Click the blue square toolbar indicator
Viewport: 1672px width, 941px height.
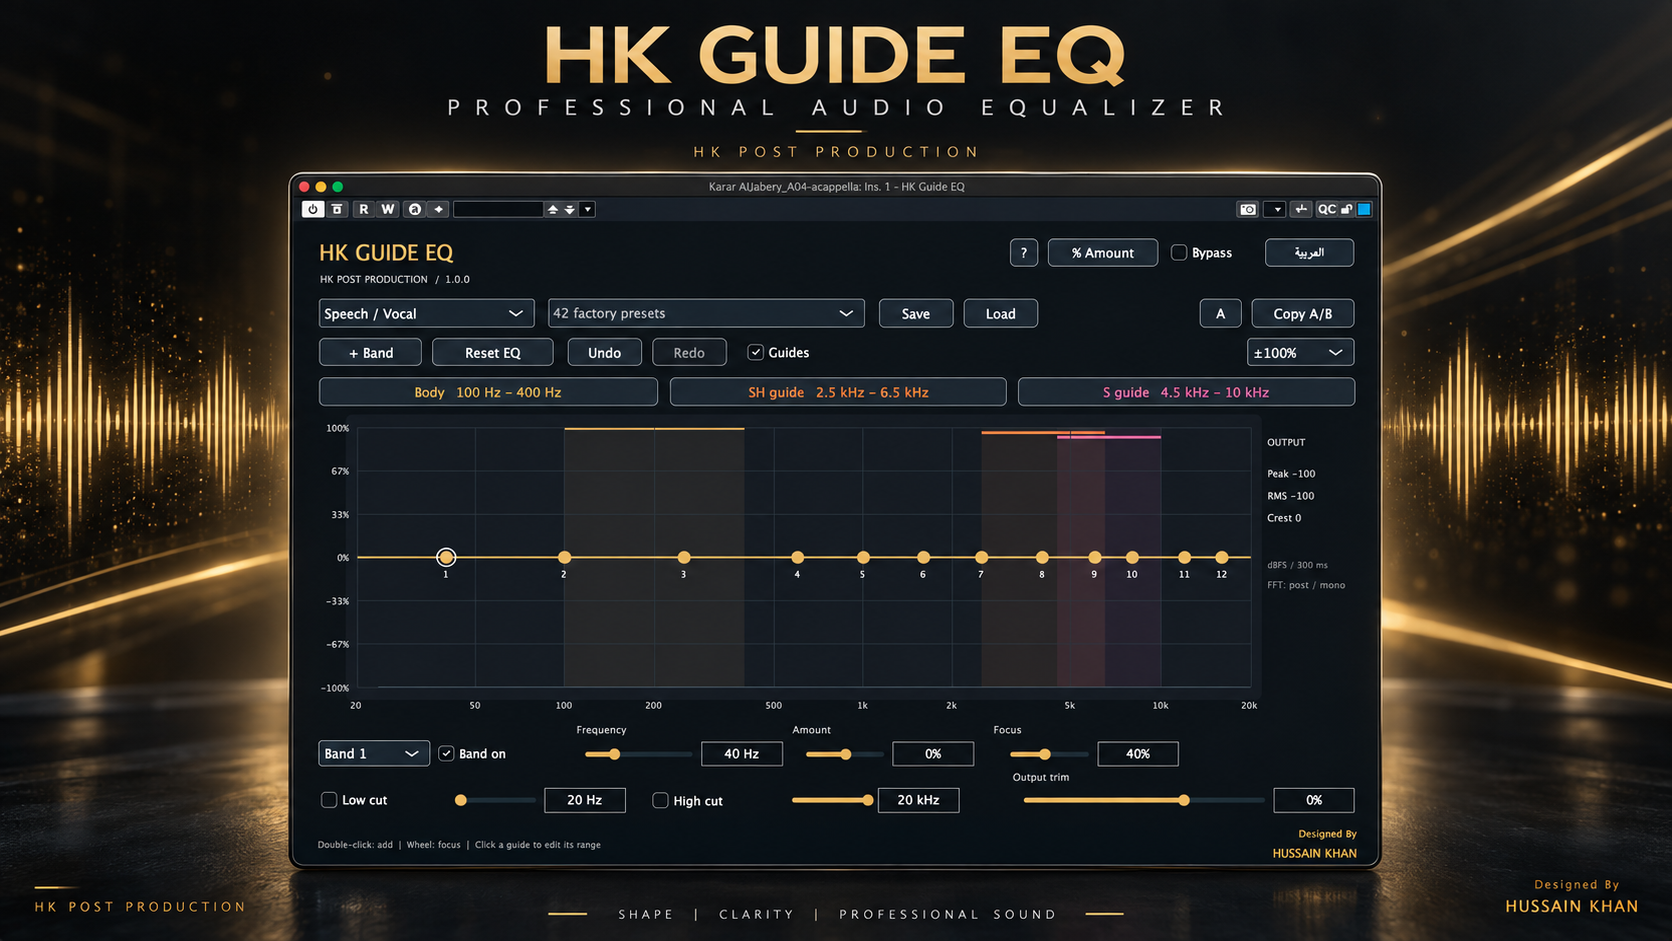[1364, 209]
